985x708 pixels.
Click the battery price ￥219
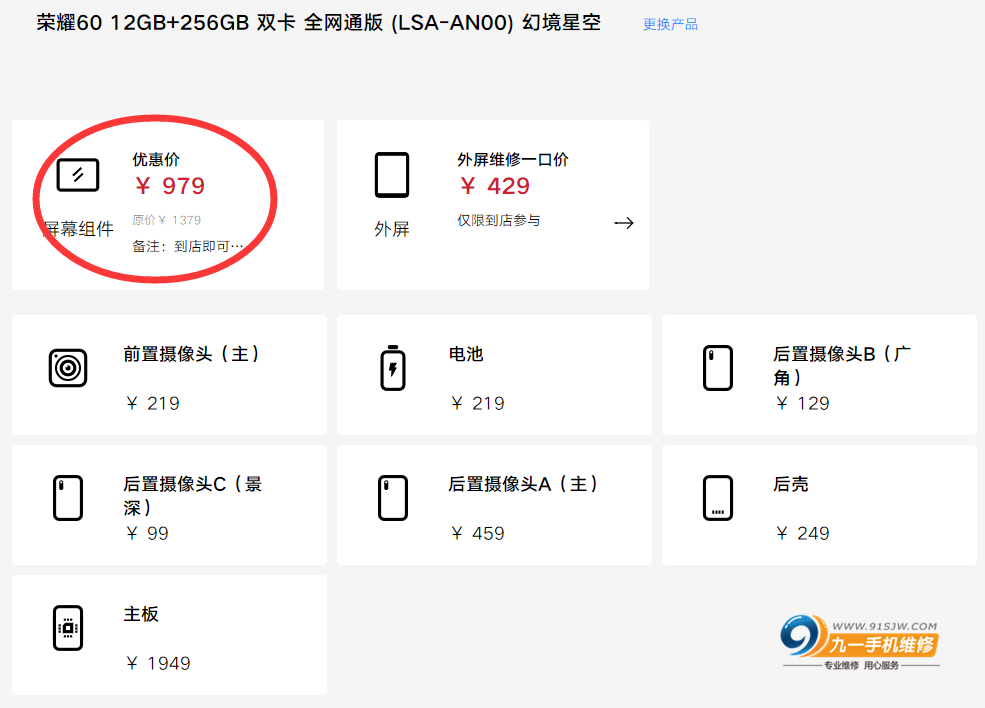[x=477, y=403]
